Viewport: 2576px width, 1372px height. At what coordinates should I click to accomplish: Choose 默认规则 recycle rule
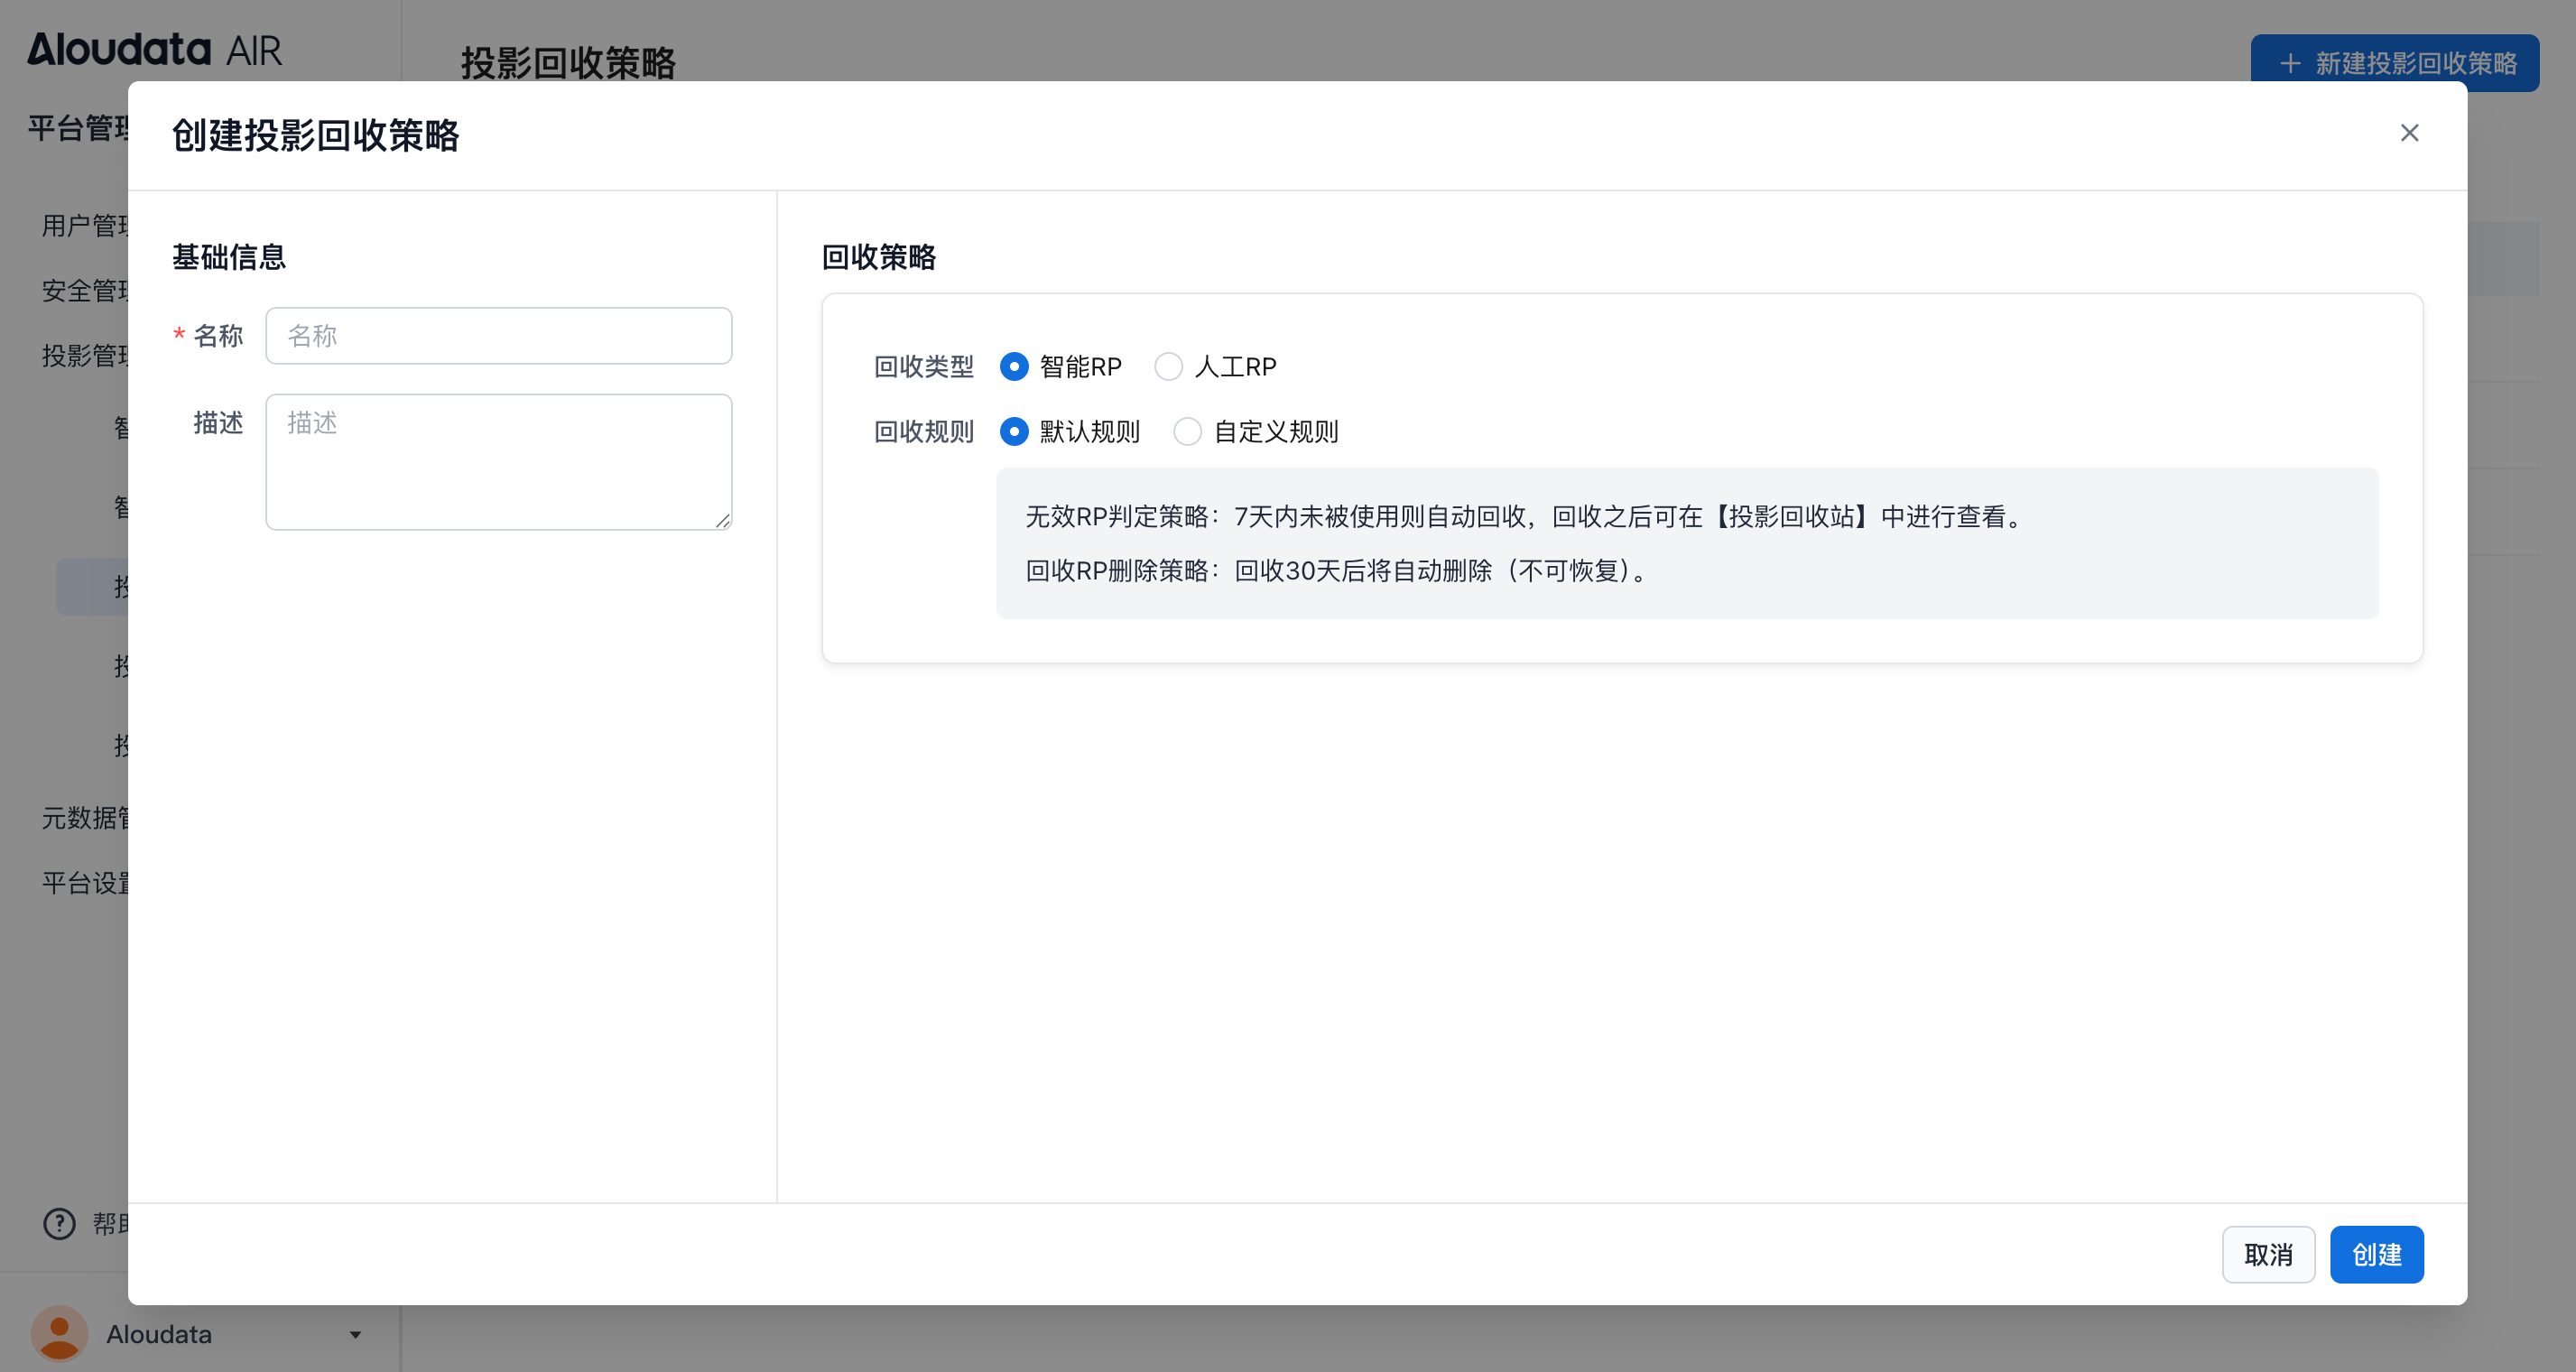pyautogui.click(x=1014, y=432)
